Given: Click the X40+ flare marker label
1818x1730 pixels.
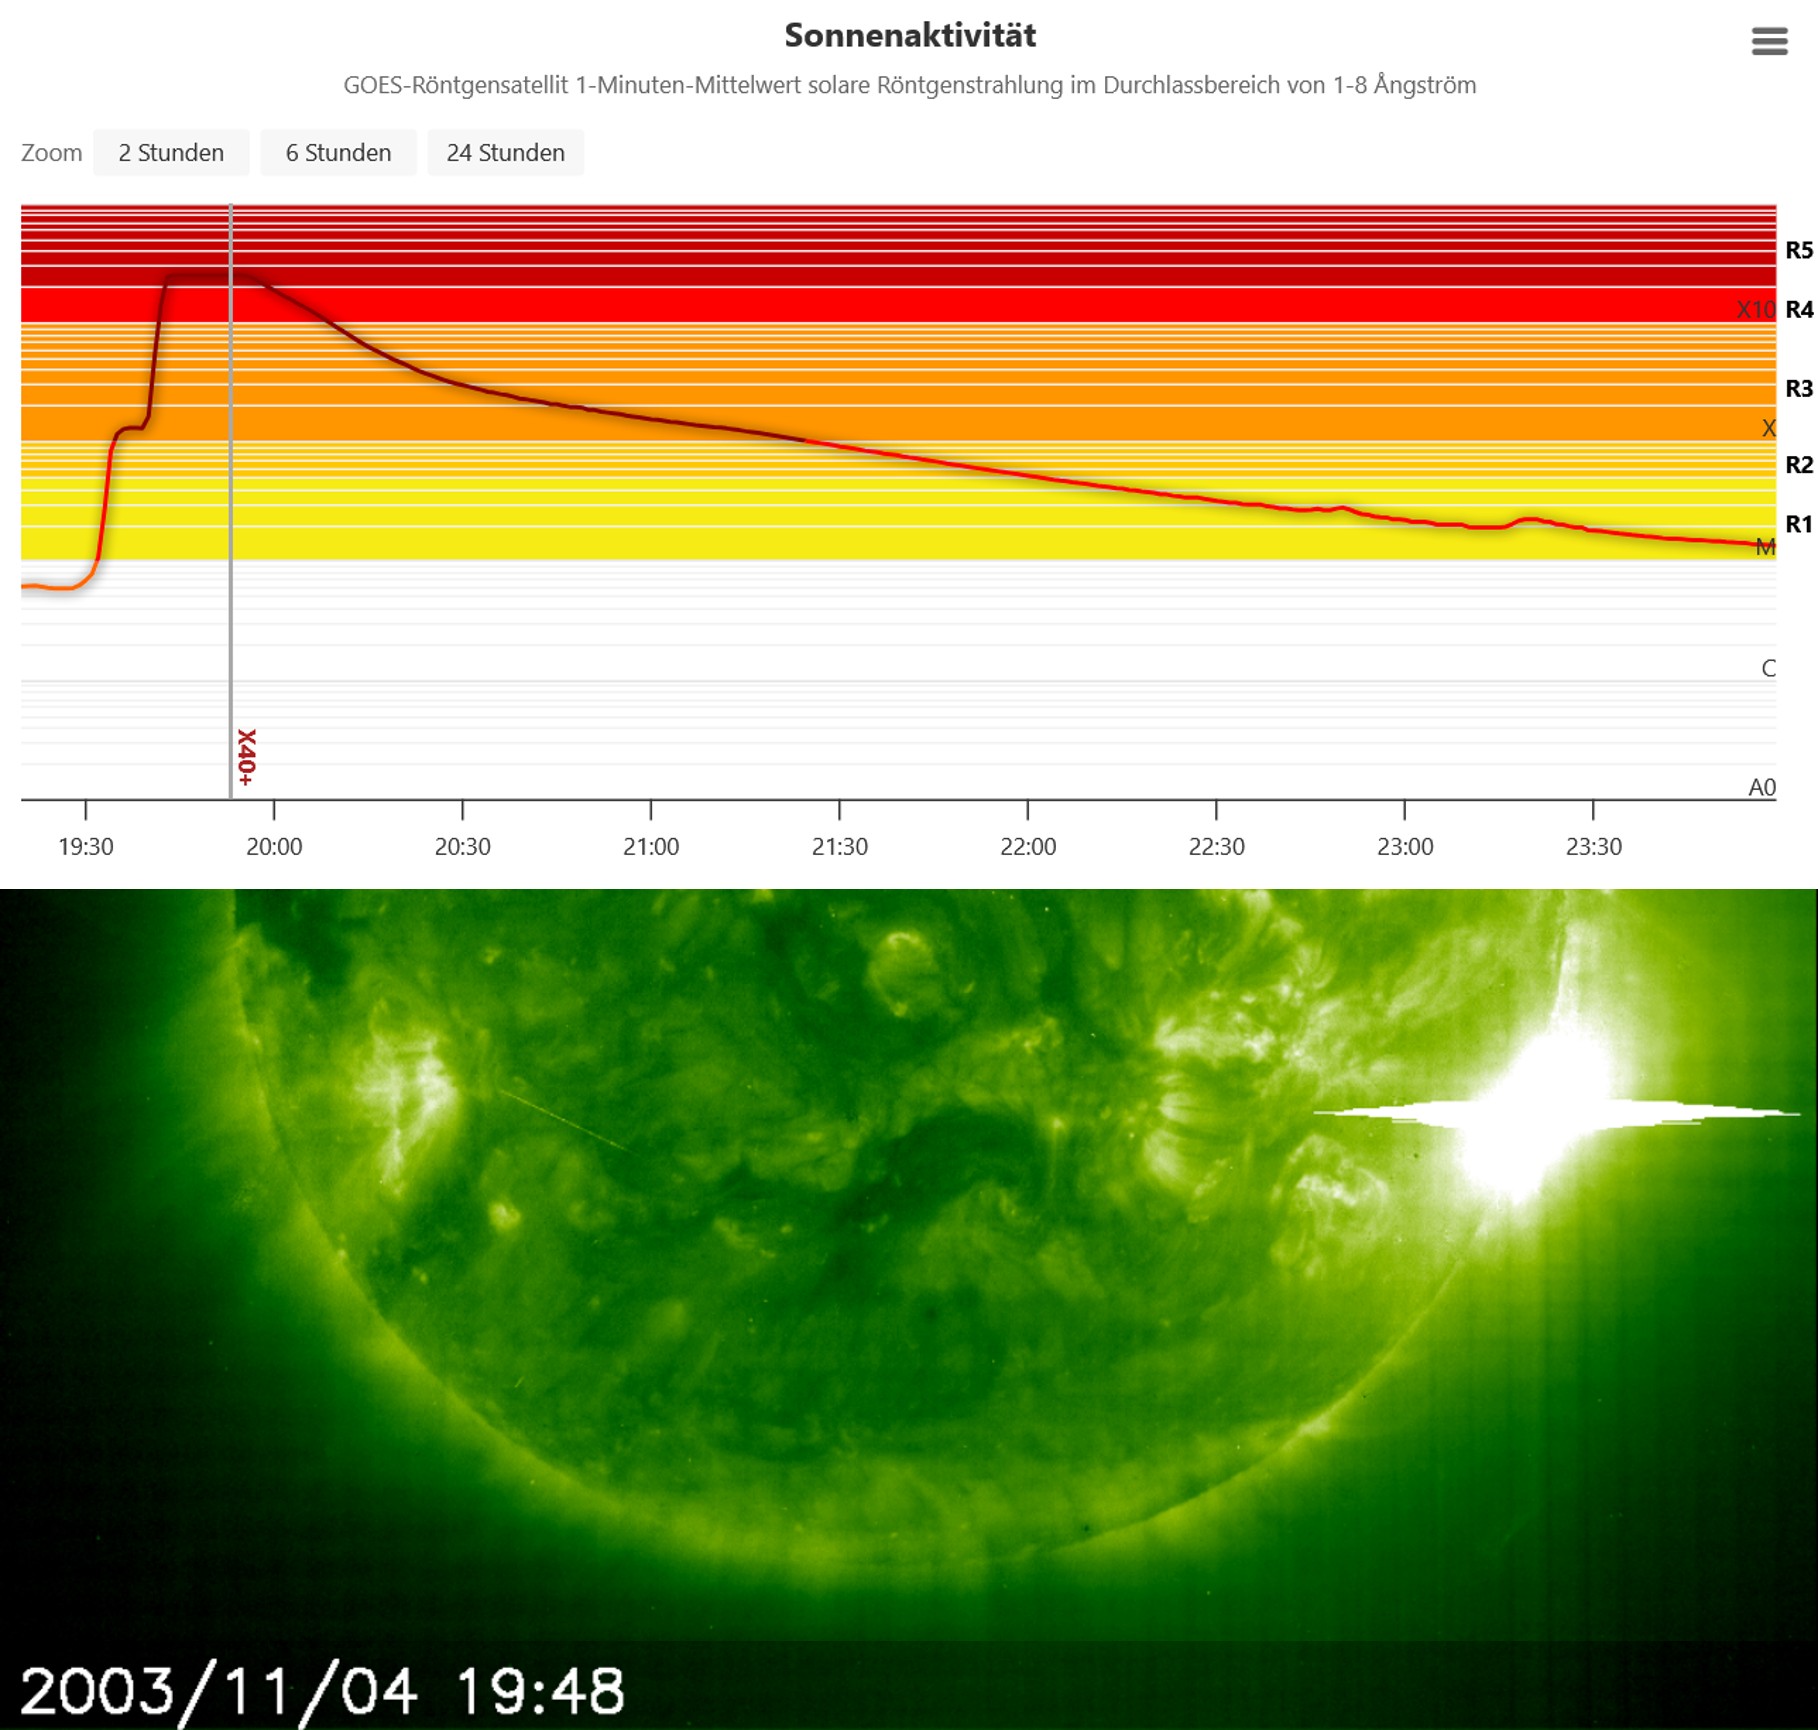Looking at the screenshot, I should [246, 757].
